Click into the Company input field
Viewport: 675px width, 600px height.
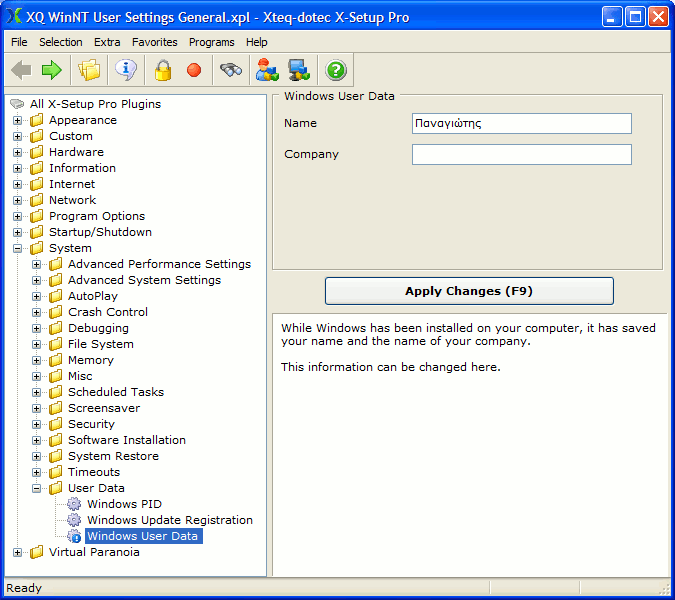(x=522, y=155)
